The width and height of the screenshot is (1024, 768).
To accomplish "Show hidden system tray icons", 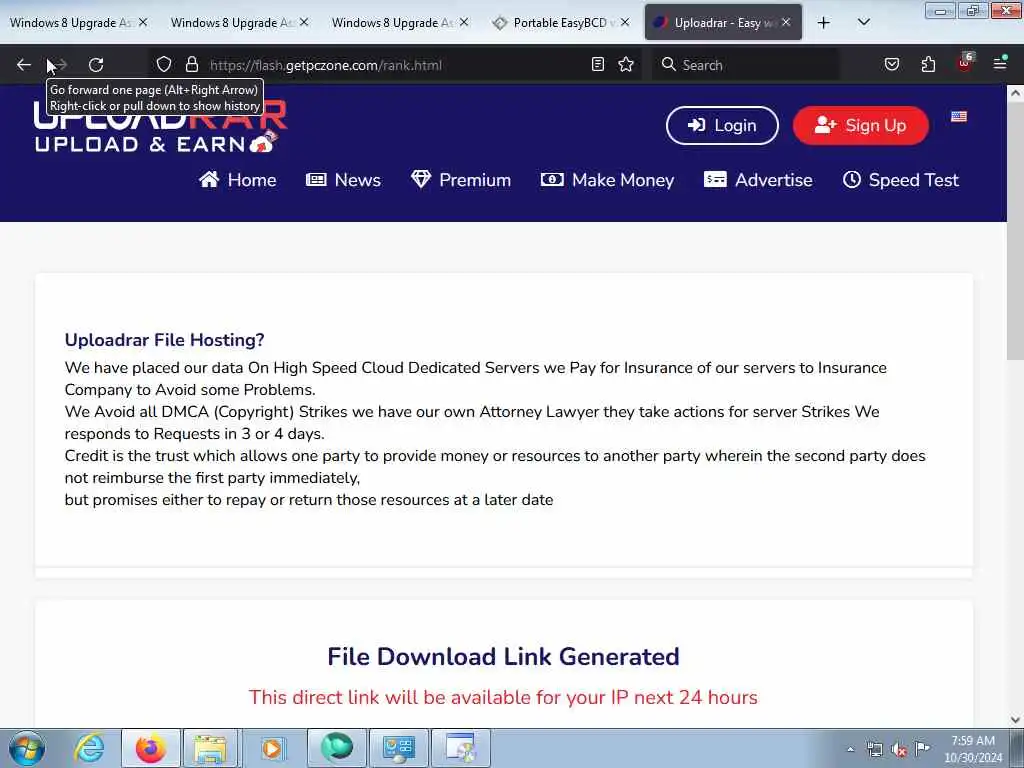I will tap(850, 749).
